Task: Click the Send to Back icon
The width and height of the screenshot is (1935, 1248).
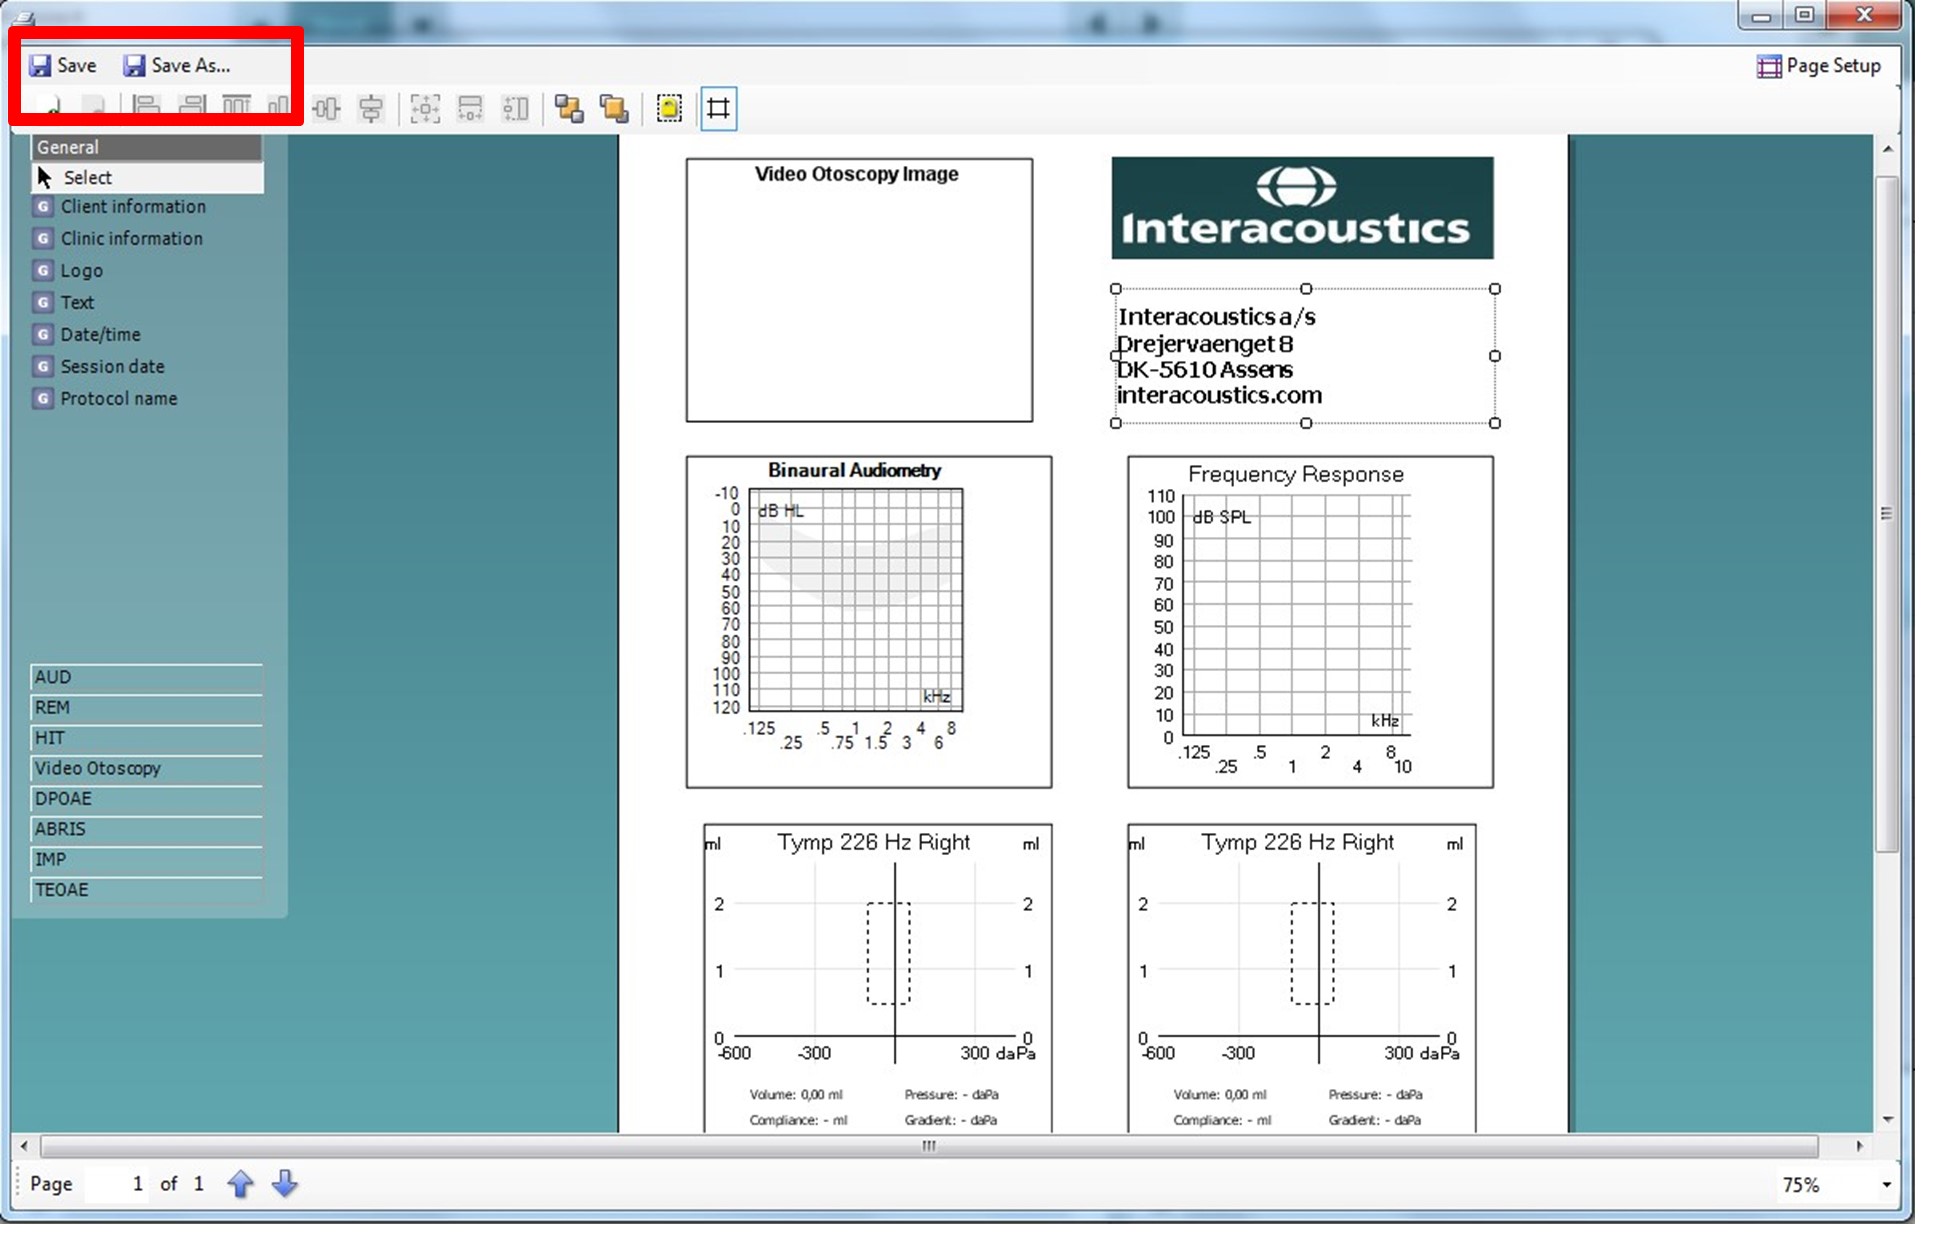Action: coord(615,110)
